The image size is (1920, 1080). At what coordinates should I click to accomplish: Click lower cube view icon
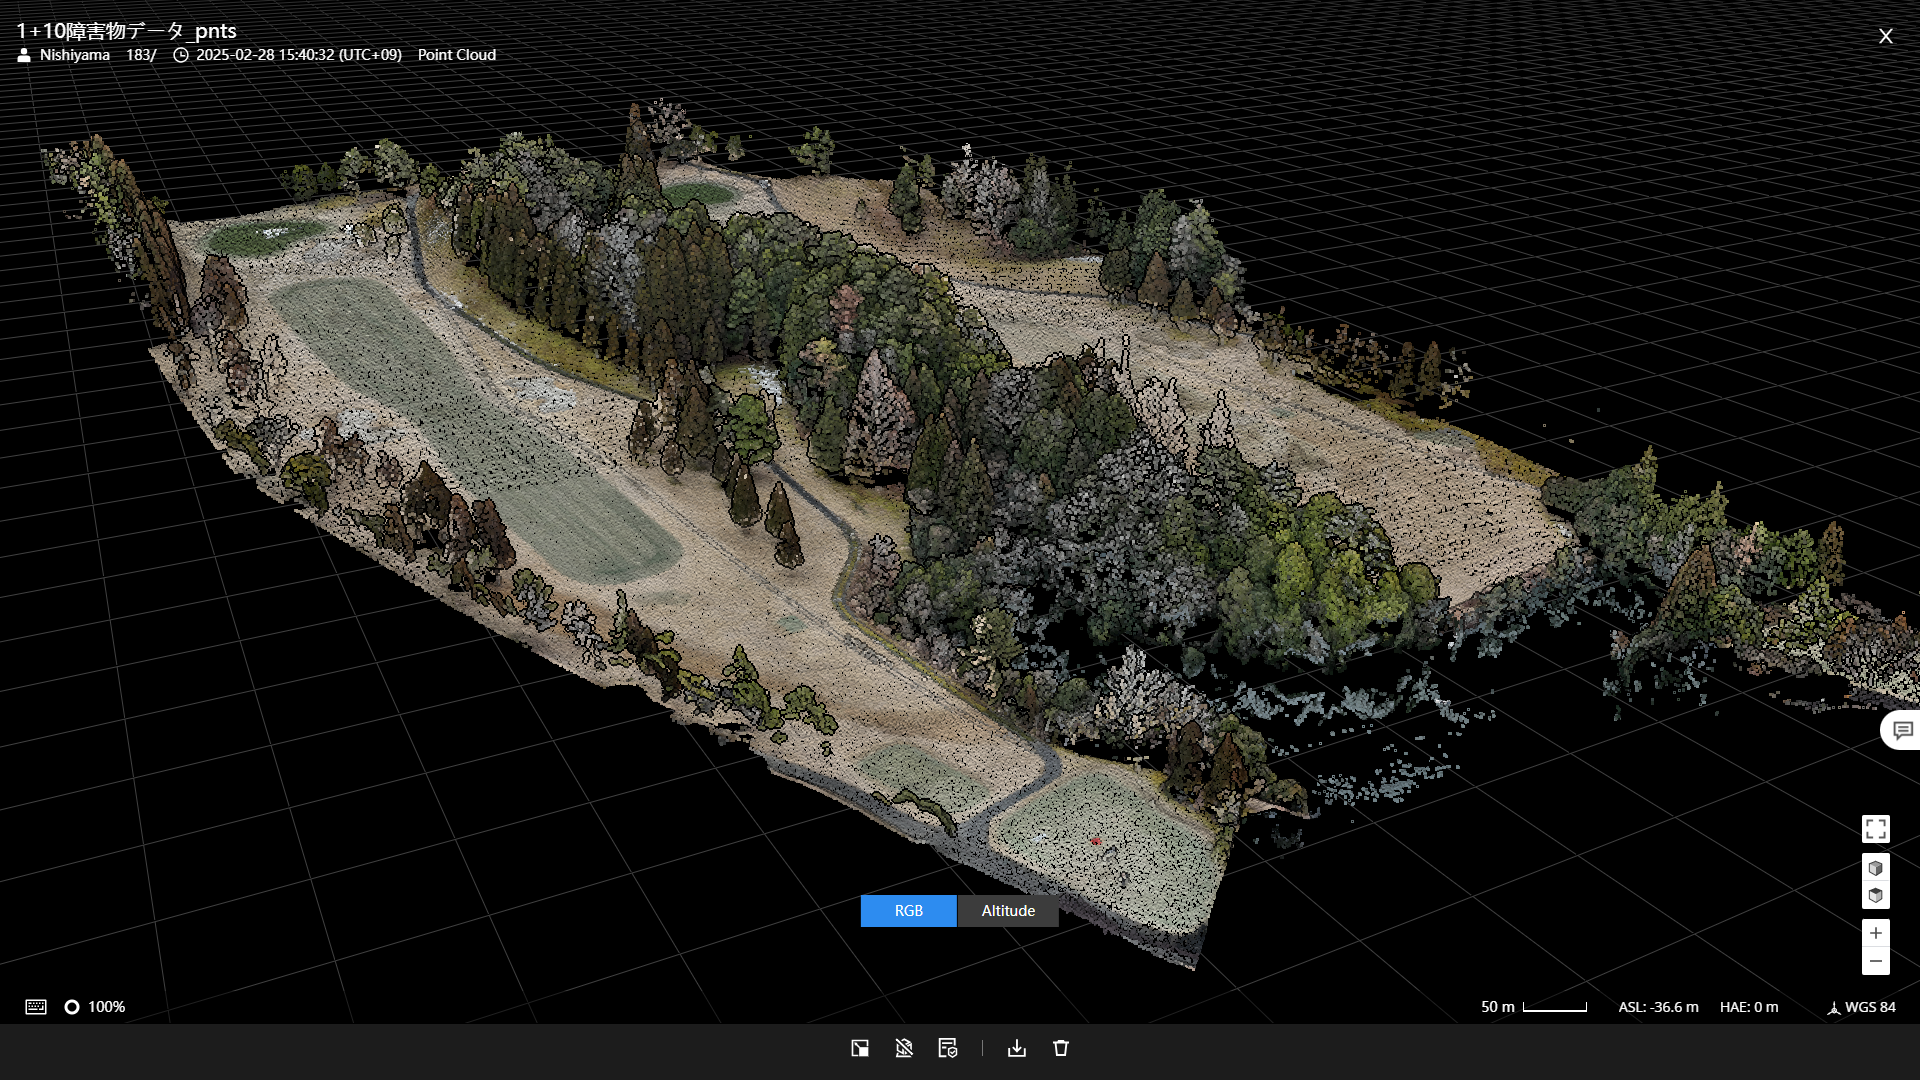[1875, 895]
